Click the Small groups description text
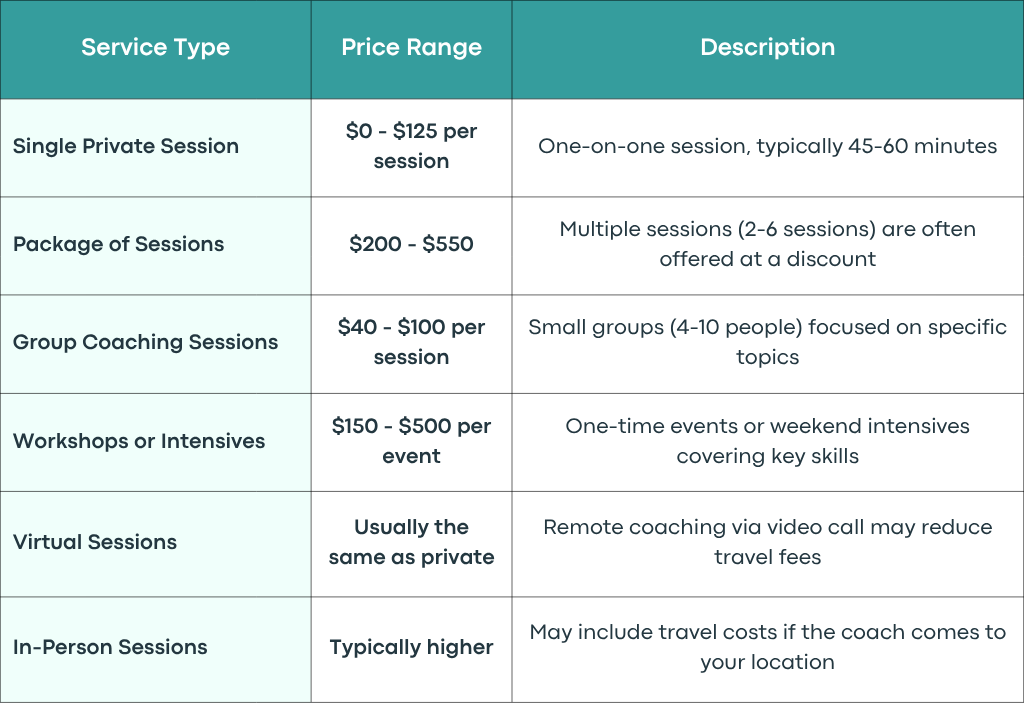This screenshot has height=703, width=1024. (x=767, y=342)
